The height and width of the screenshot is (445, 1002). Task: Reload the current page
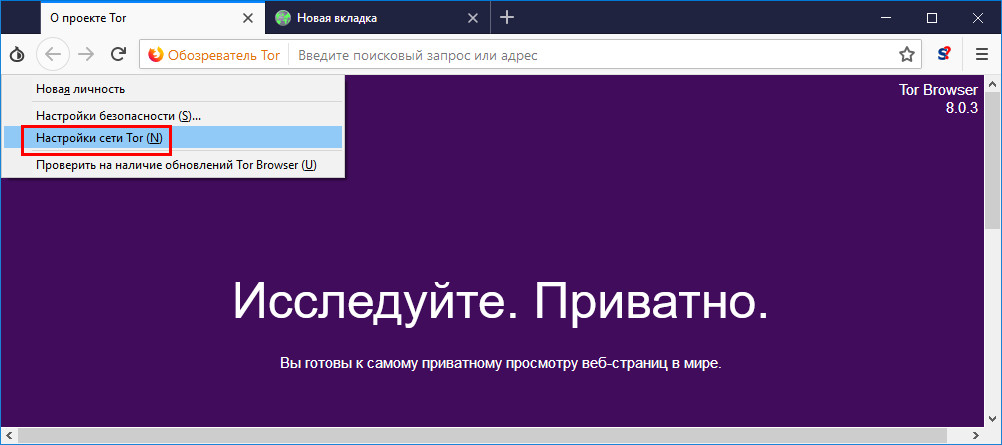118,55
